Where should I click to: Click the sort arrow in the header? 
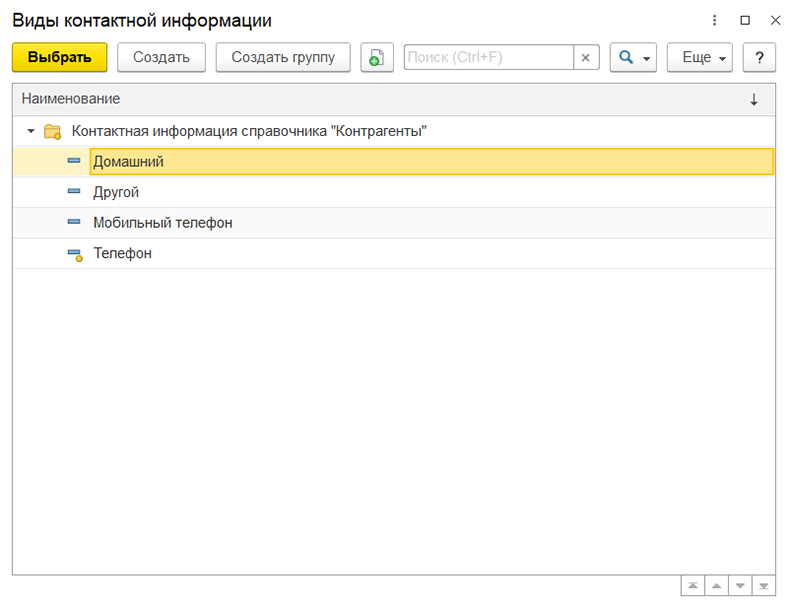coord(754,99)
